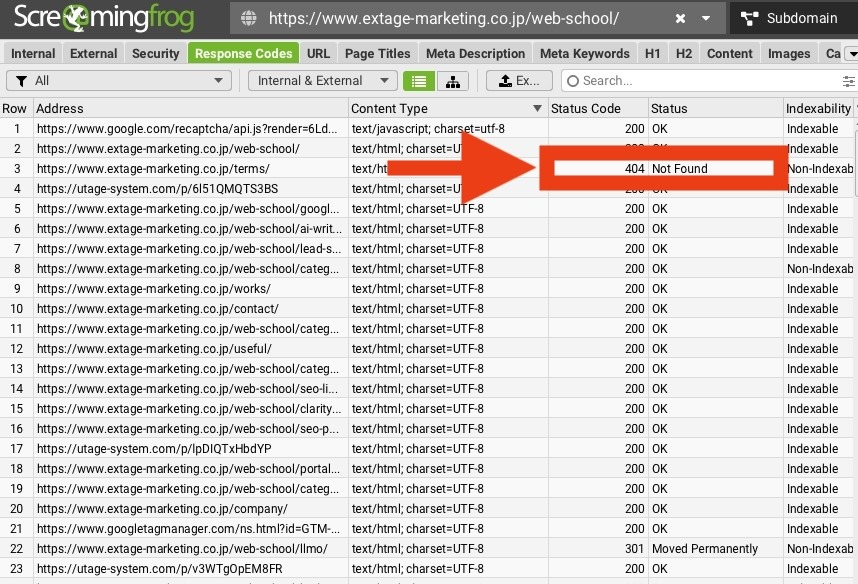Open the URL history dropdown arrow

(x=706, y=19)
